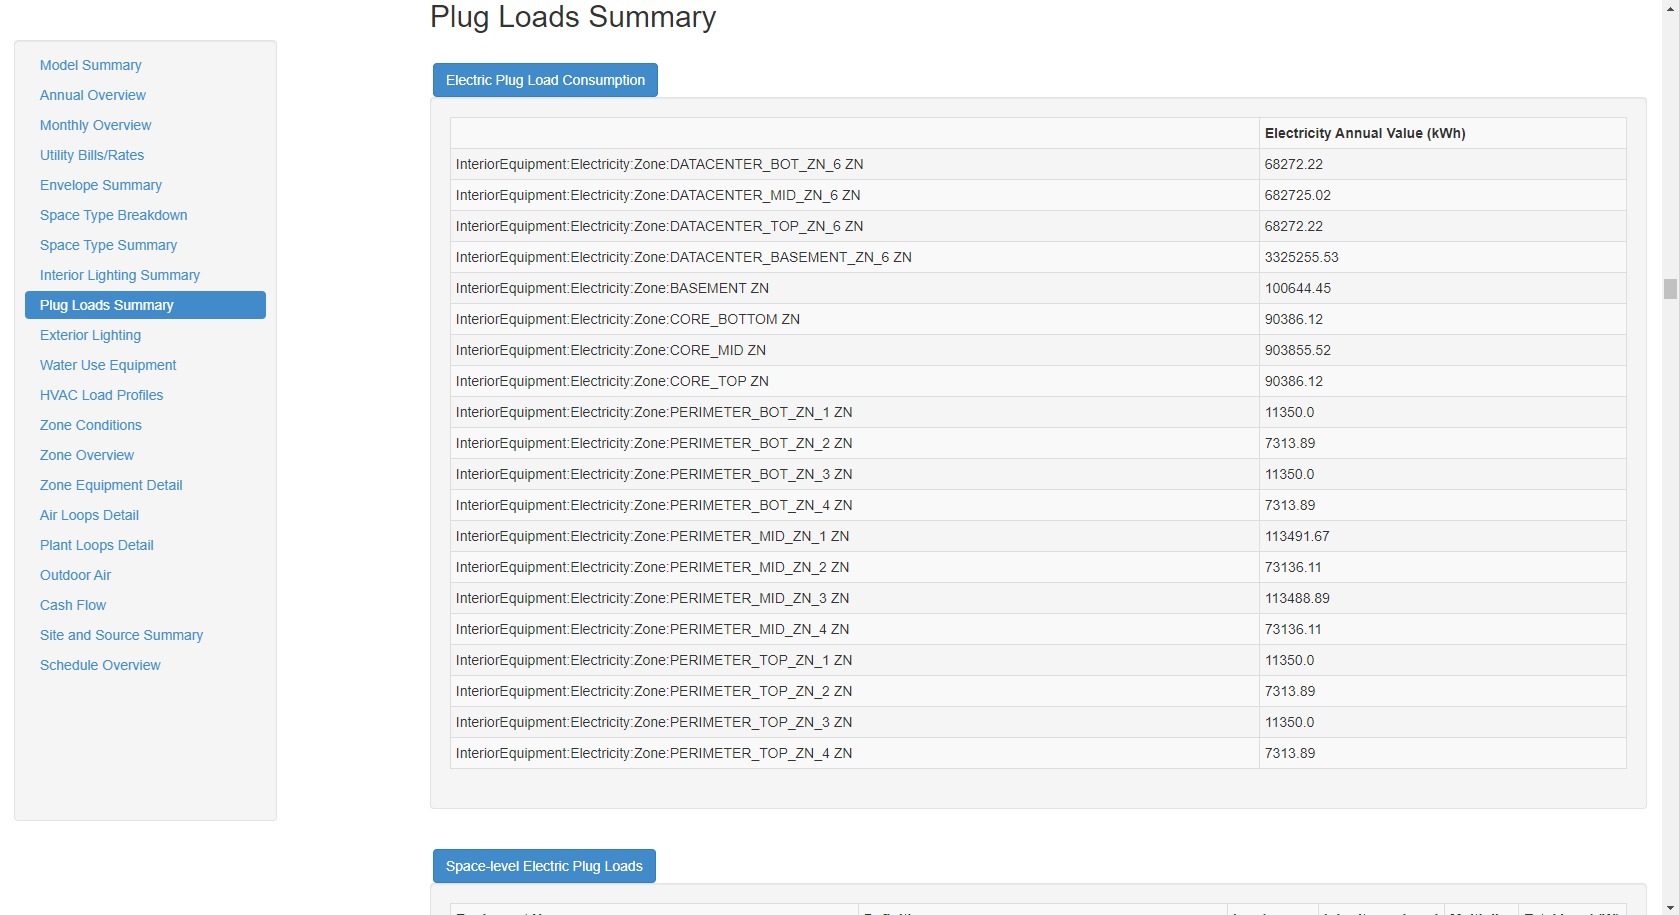This screenshot has height=915, width=1679.
Task: Open the Space Type Breakdown section
Action: point(113,215)
